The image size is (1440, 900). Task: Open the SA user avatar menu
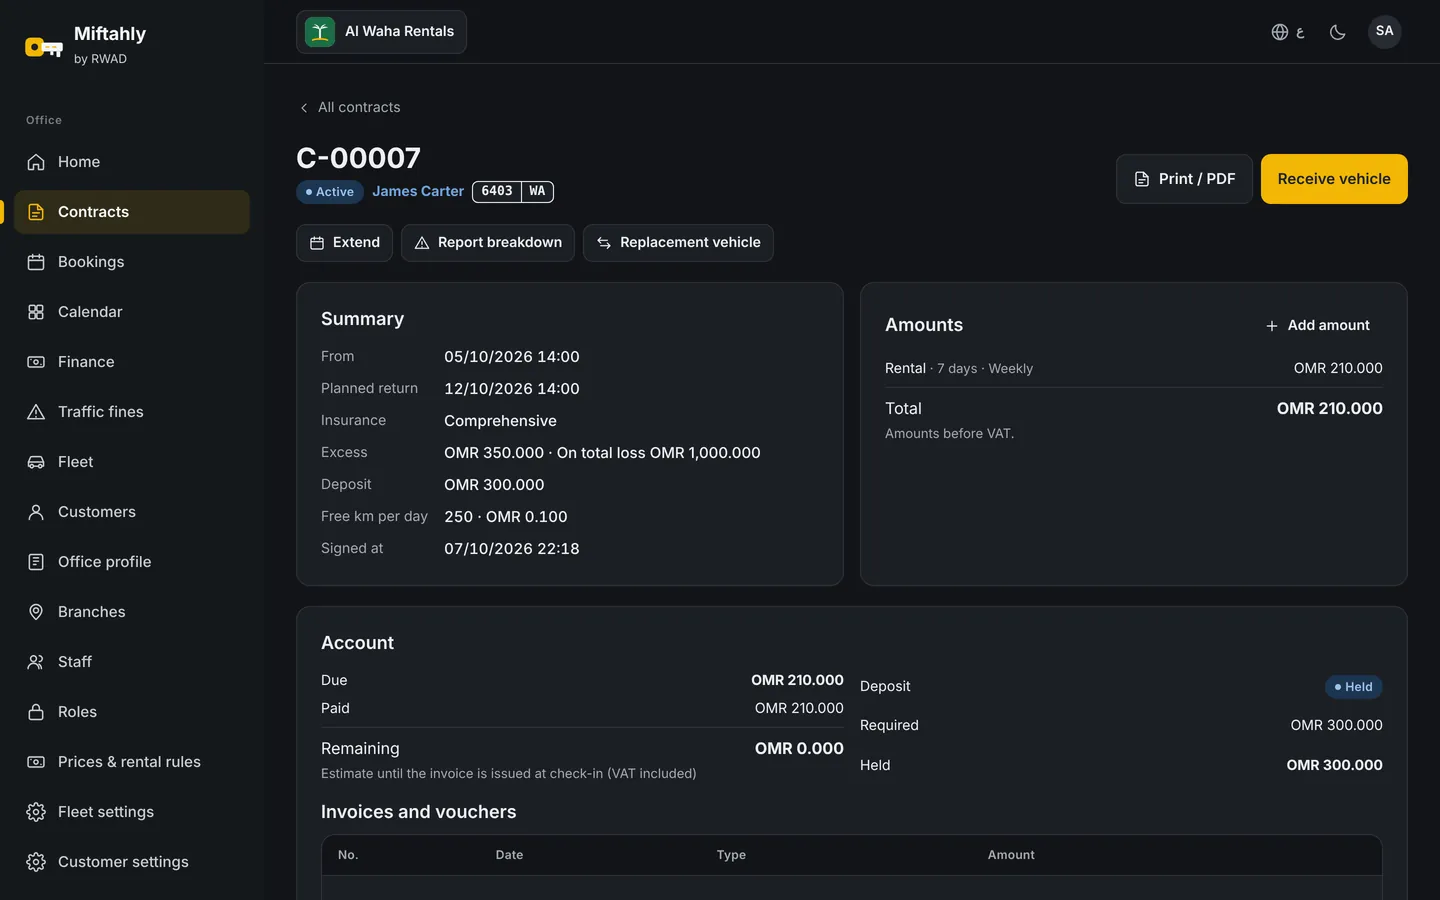(x=1384, y=31)
